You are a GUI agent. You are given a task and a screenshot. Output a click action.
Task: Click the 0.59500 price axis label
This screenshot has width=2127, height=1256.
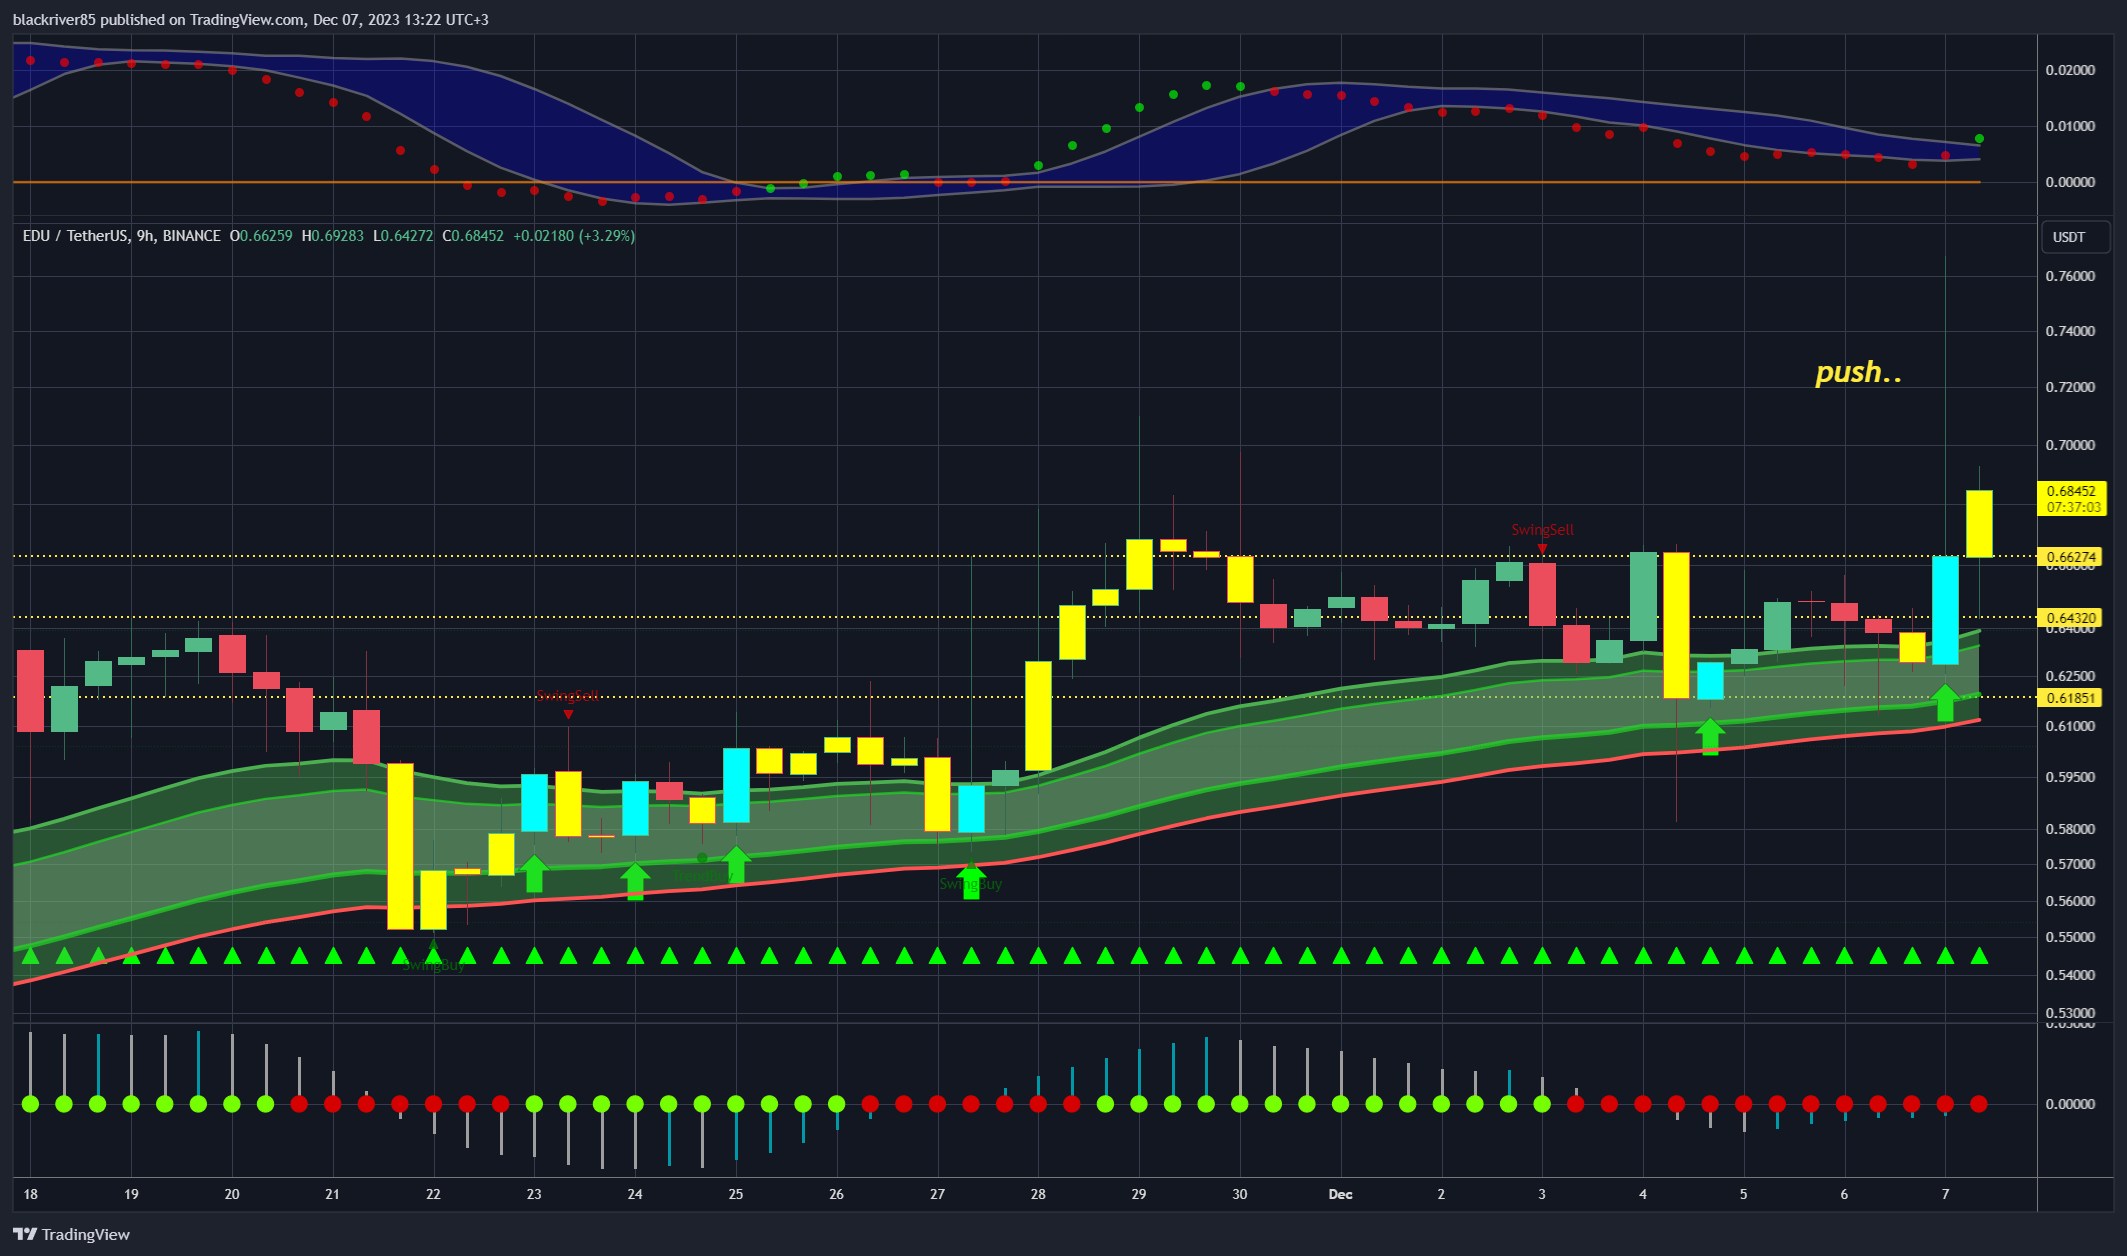click(2070, 777)
